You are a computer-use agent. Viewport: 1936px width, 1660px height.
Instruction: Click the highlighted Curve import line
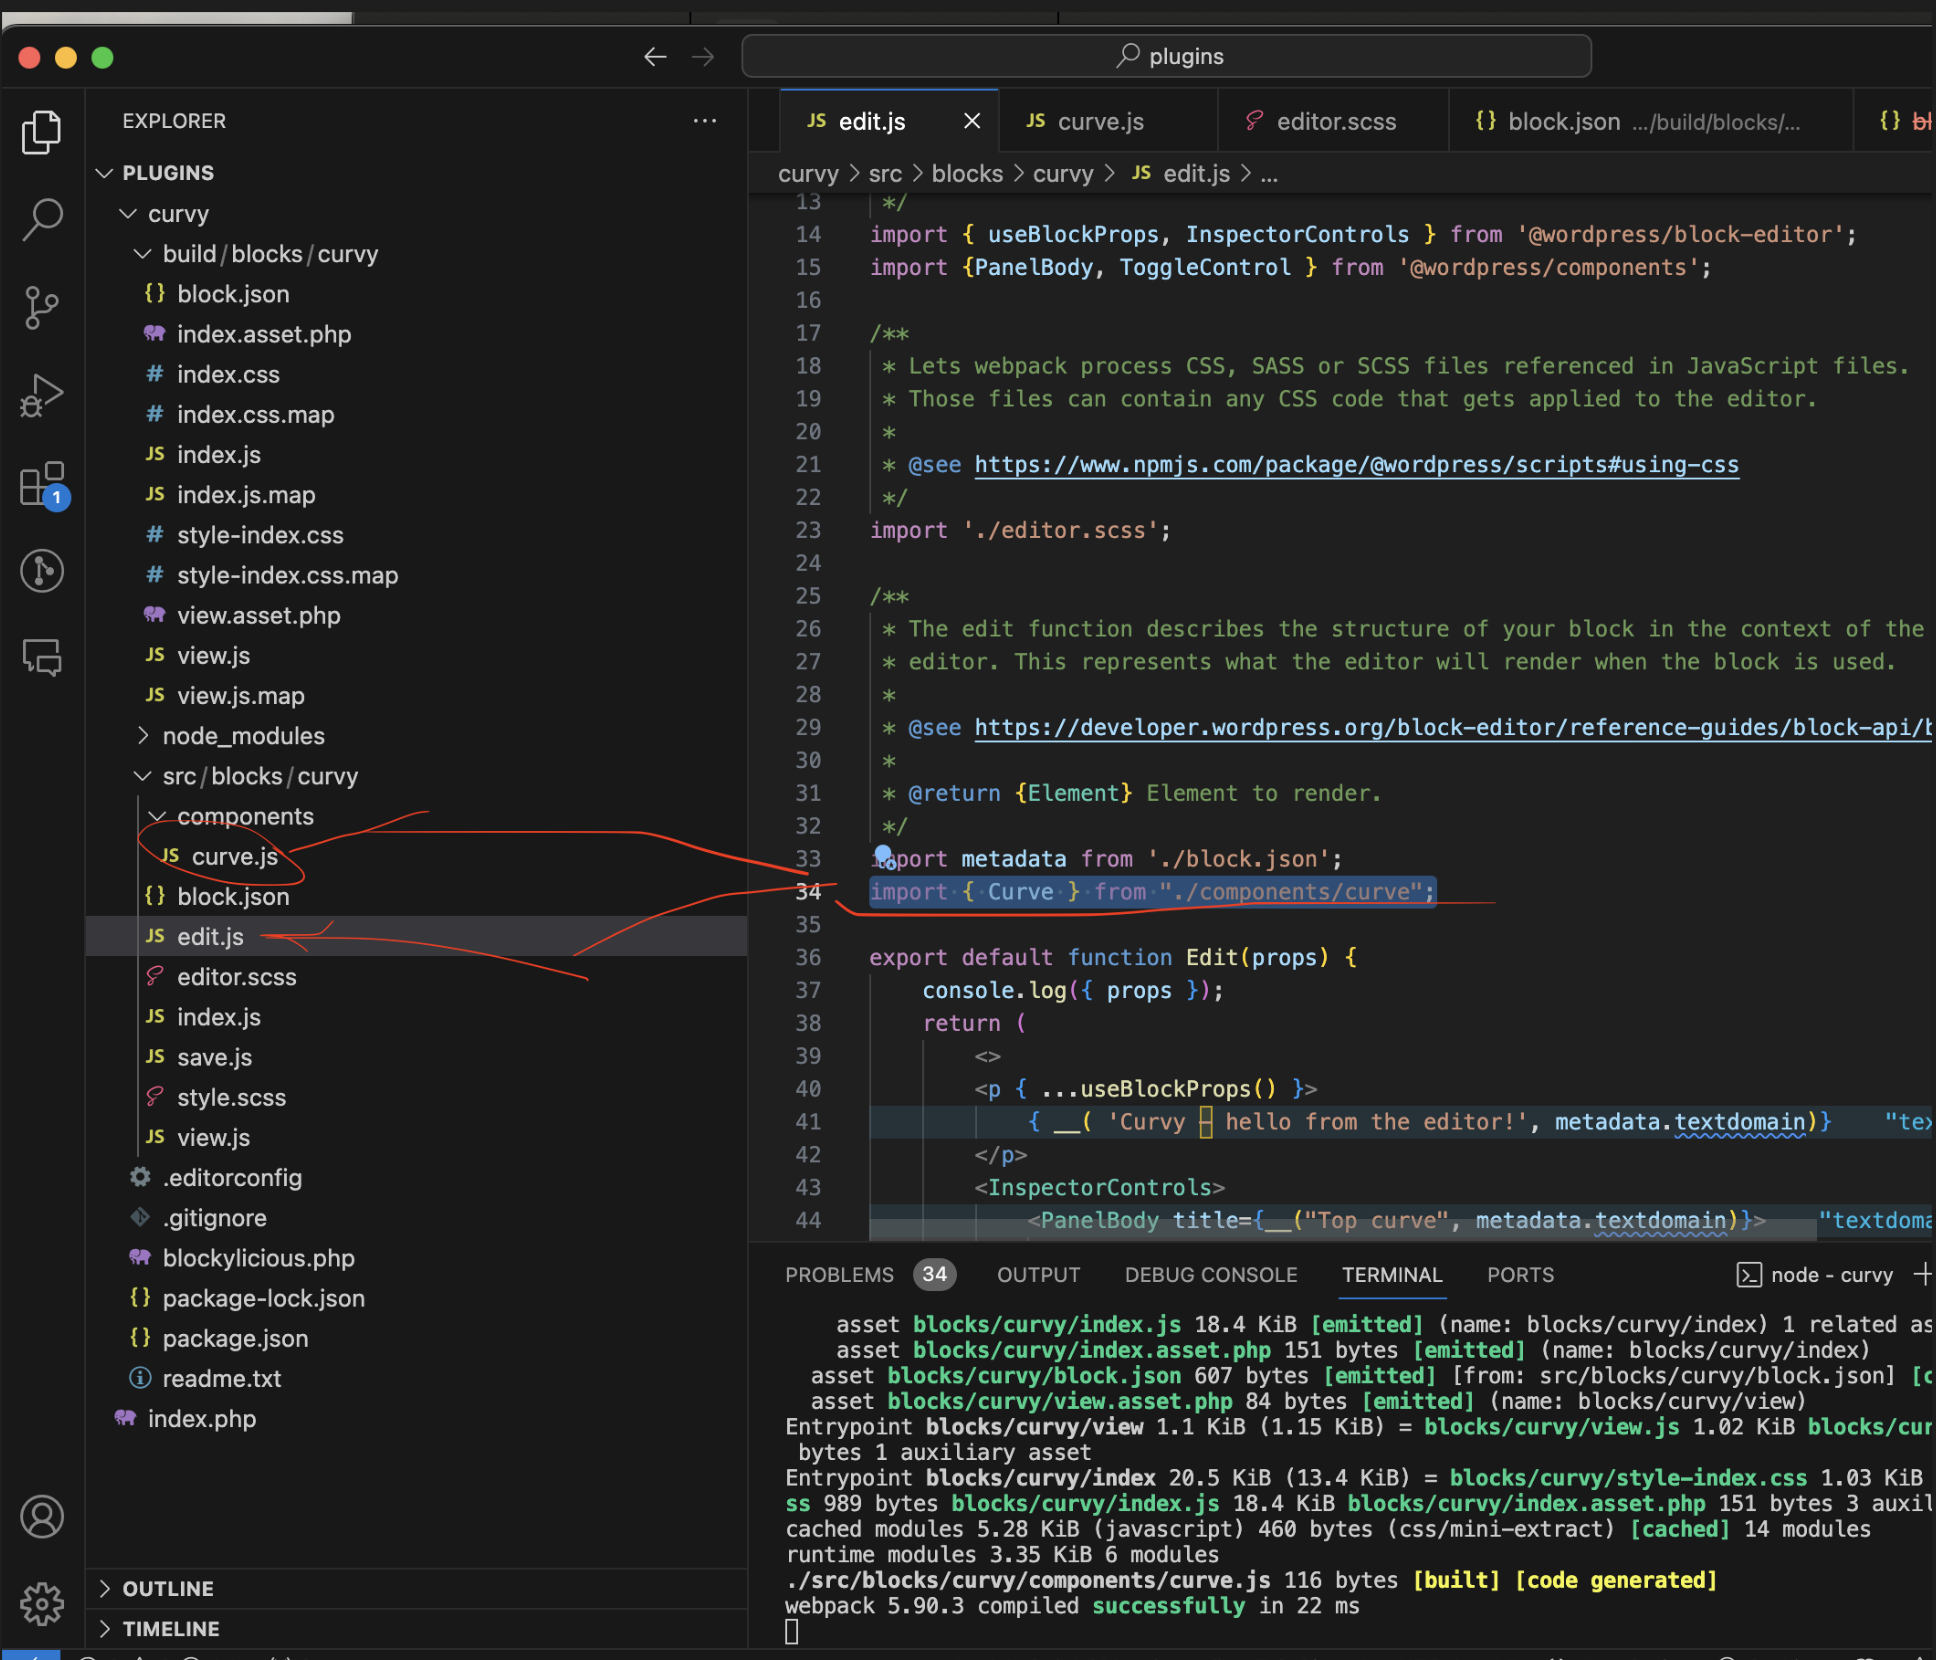click(x=1152, y=892)
